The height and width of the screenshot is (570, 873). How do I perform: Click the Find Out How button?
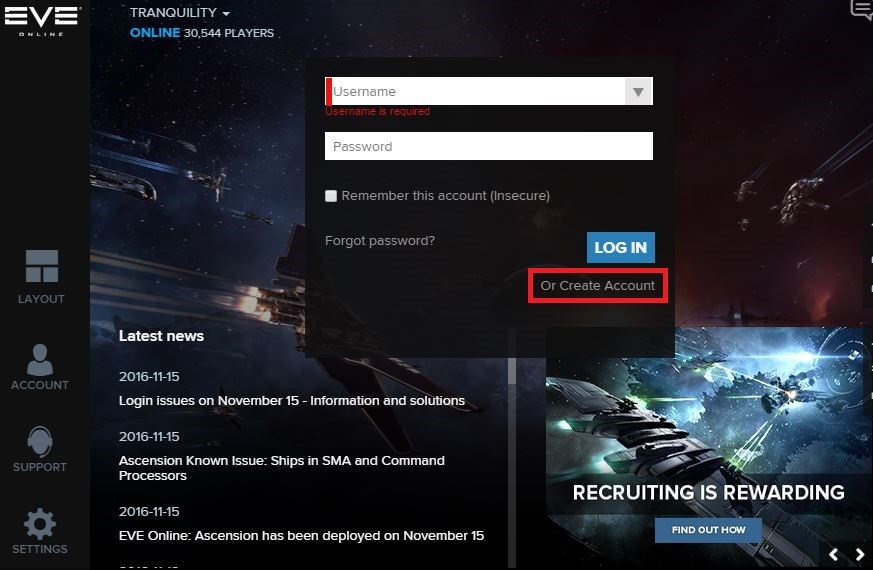pos(708,530)
